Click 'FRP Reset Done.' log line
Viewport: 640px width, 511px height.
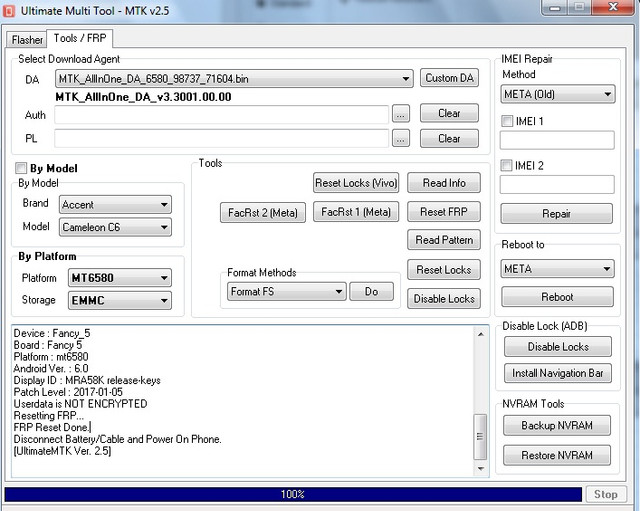pos(52,427)
